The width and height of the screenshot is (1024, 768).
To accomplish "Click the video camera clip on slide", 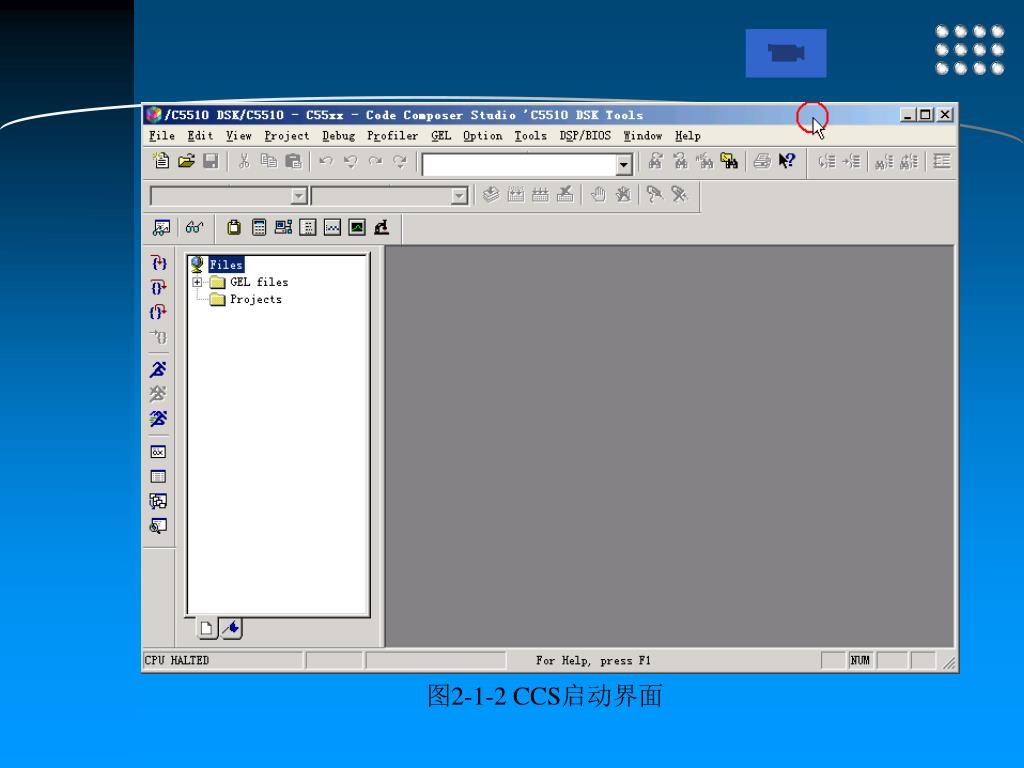I will 786,53.
